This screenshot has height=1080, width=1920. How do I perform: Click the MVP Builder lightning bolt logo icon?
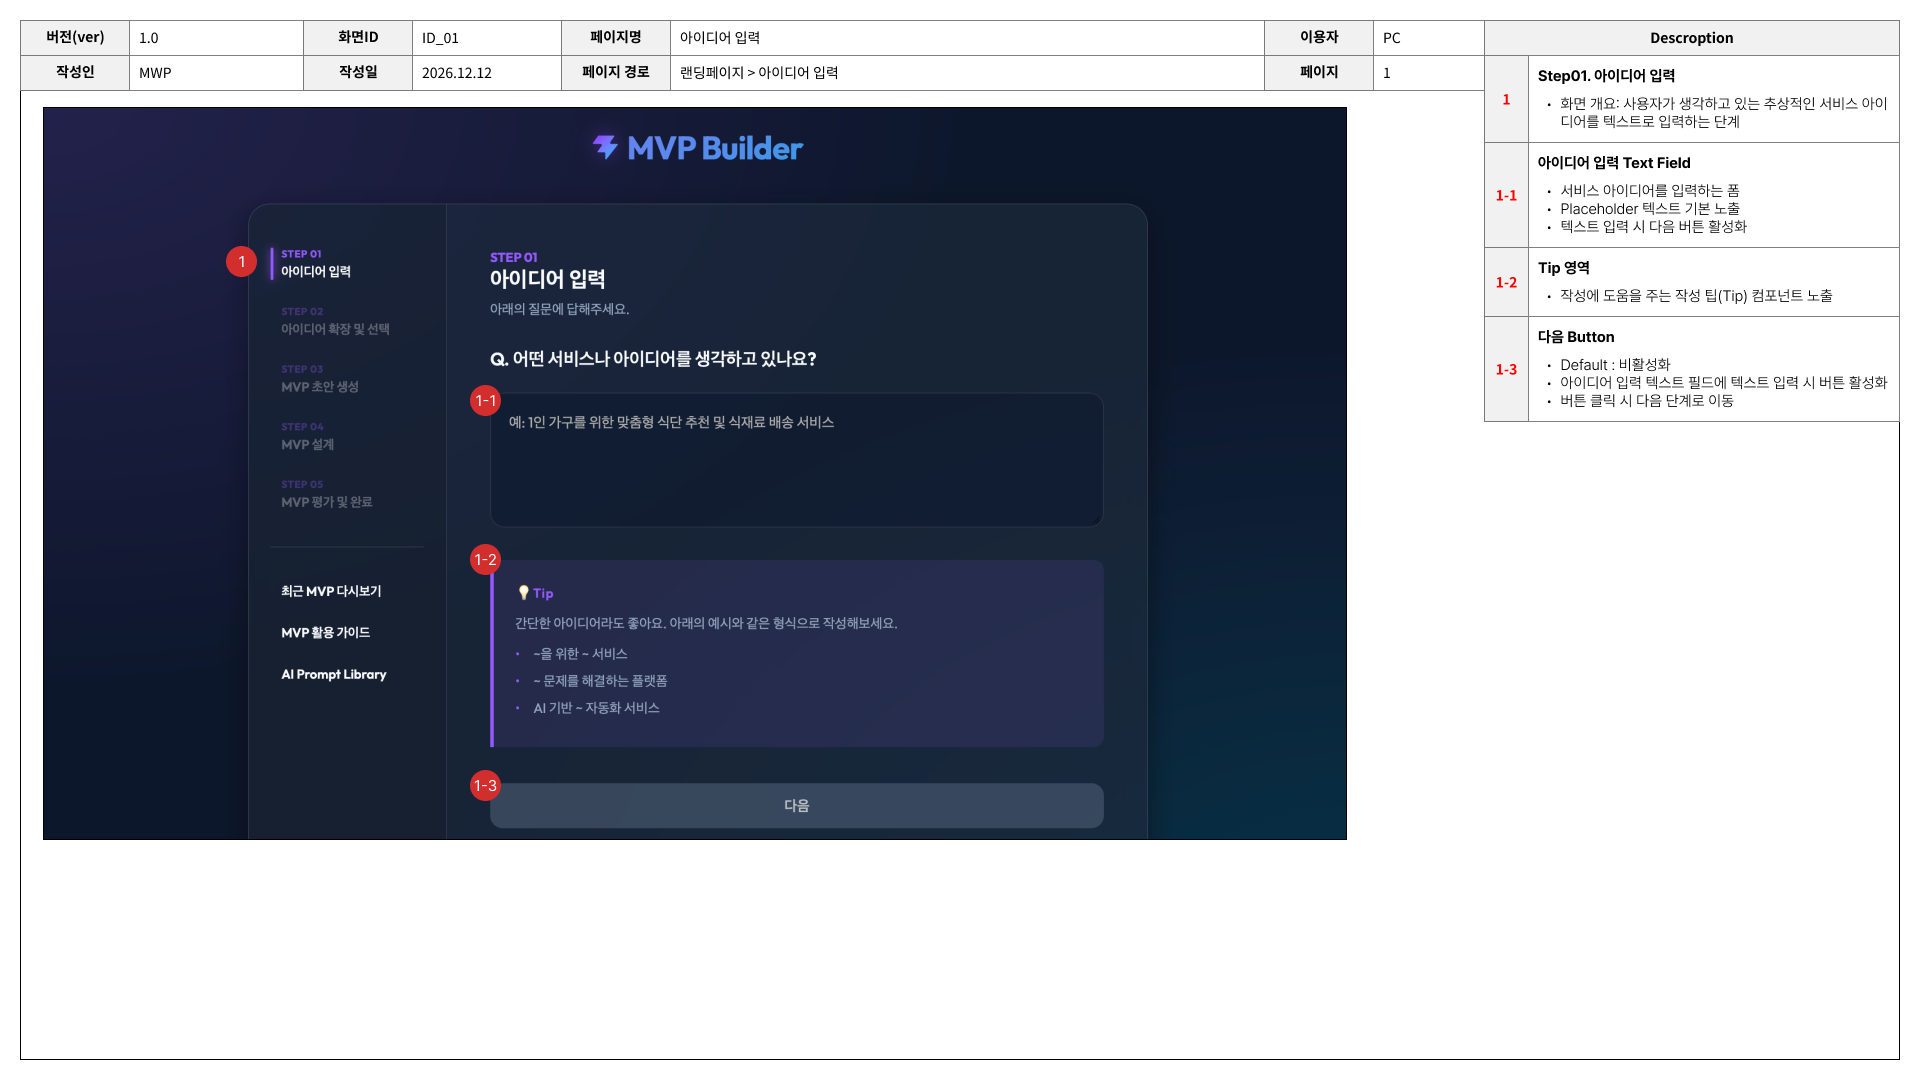tap(606, 147)
